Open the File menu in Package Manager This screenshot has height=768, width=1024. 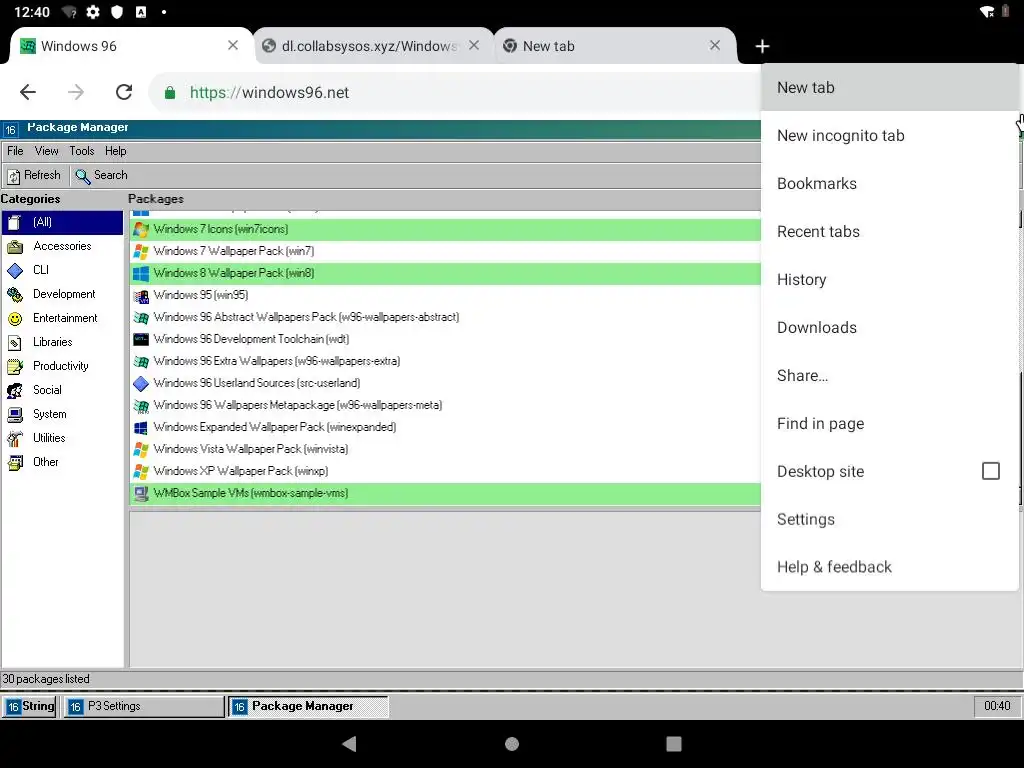pyautogui.click(x=15, y=151)
